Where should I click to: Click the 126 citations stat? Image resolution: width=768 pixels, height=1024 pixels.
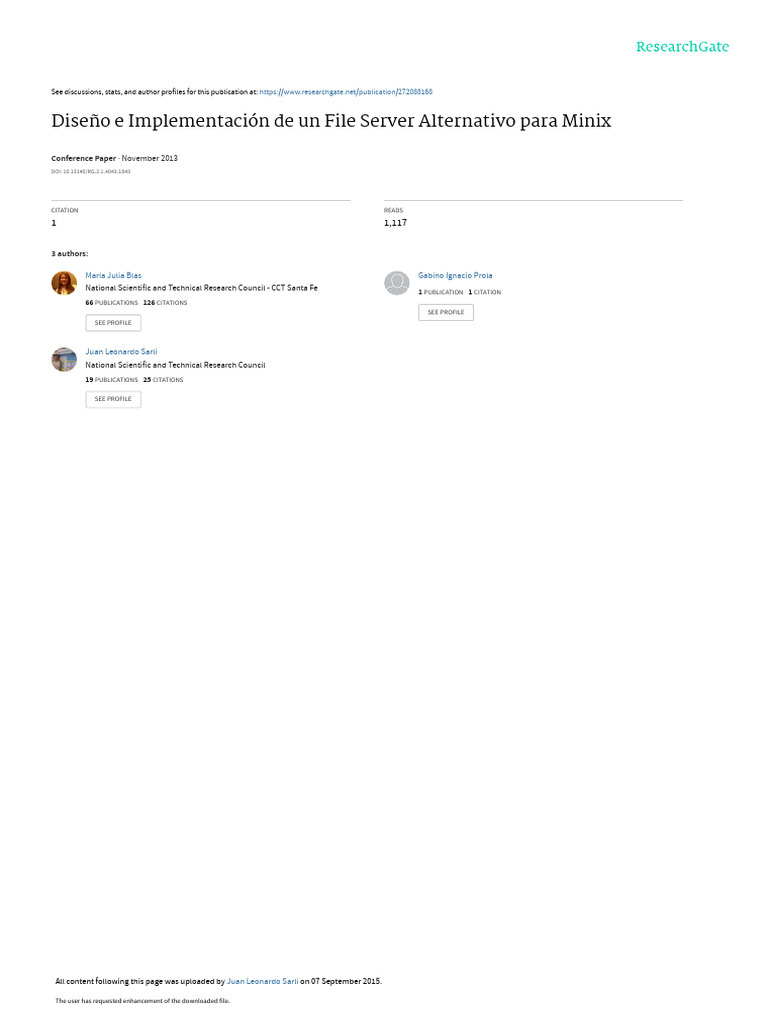click(x=165, y=303)
